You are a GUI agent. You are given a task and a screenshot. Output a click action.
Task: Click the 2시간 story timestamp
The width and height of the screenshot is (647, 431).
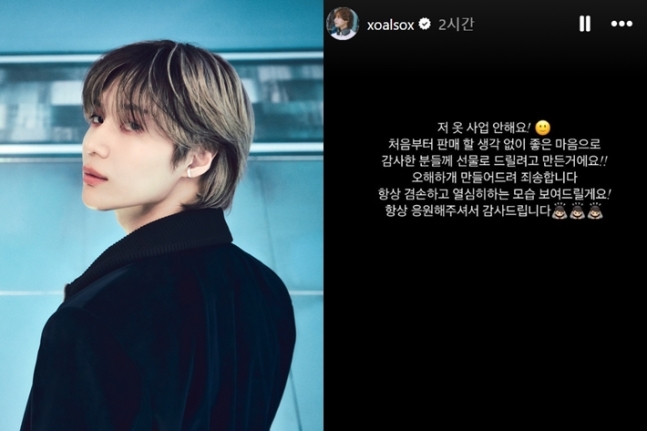click(456, 24)
